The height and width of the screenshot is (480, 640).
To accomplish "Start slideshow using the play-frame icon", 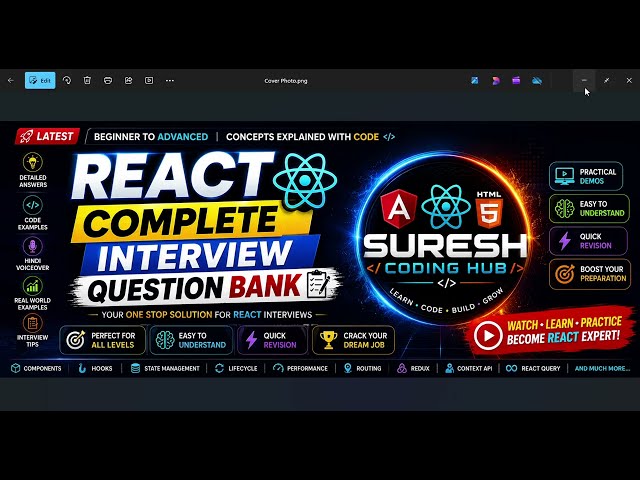I will (149, 80).
